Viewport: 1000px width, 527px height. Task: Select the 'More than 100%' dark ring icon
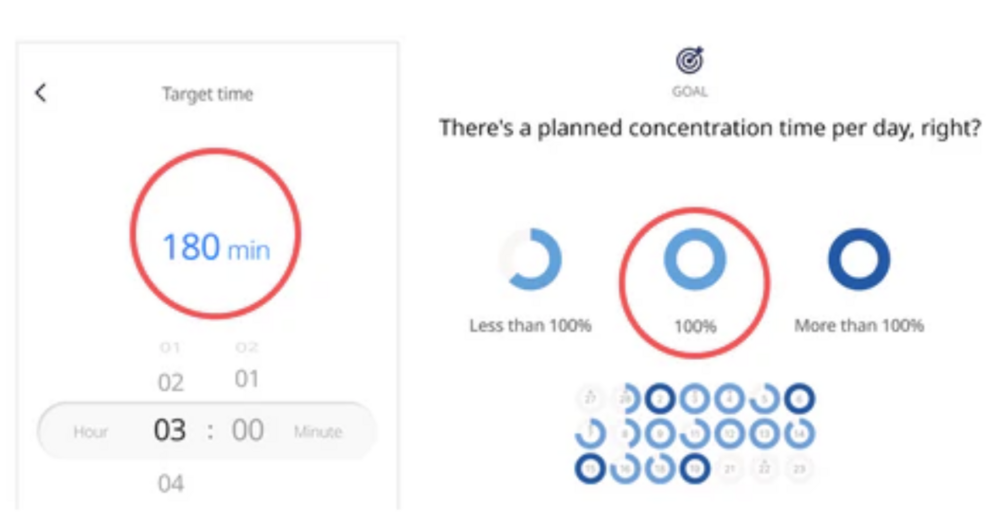[859, 259]
